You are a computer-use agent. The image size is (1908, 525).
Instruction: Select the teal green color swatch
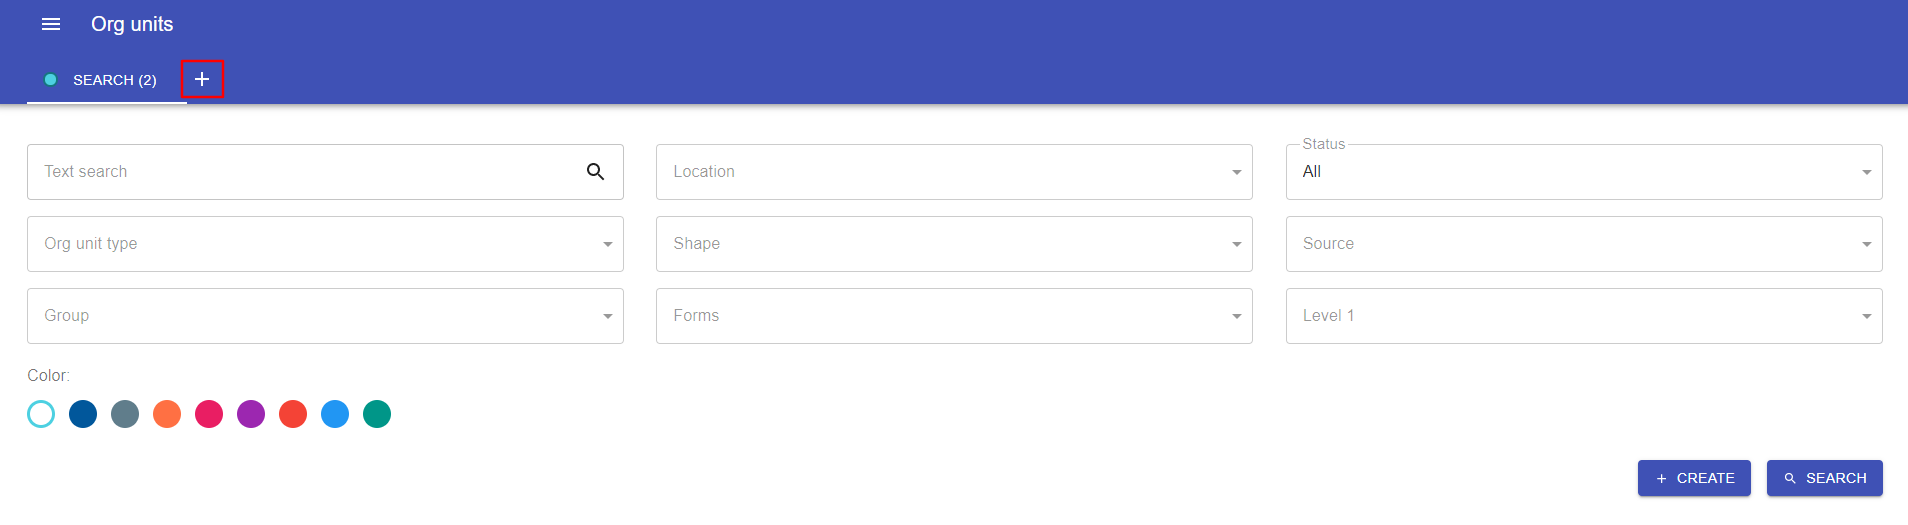pyautogui.click(x=377, y=414)
